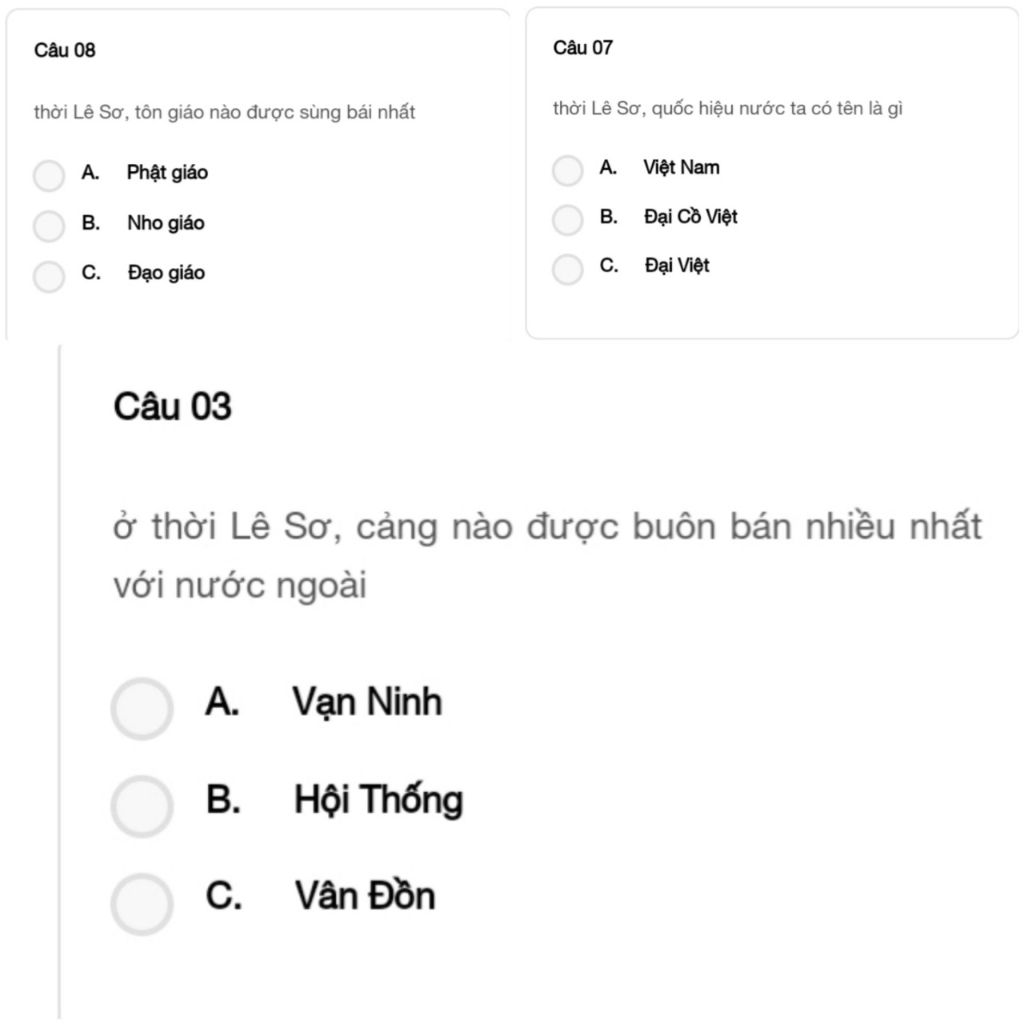Select radio button for Phật giáo
The width and height of the screenshot is (1024, 1024).
(49, 175)
